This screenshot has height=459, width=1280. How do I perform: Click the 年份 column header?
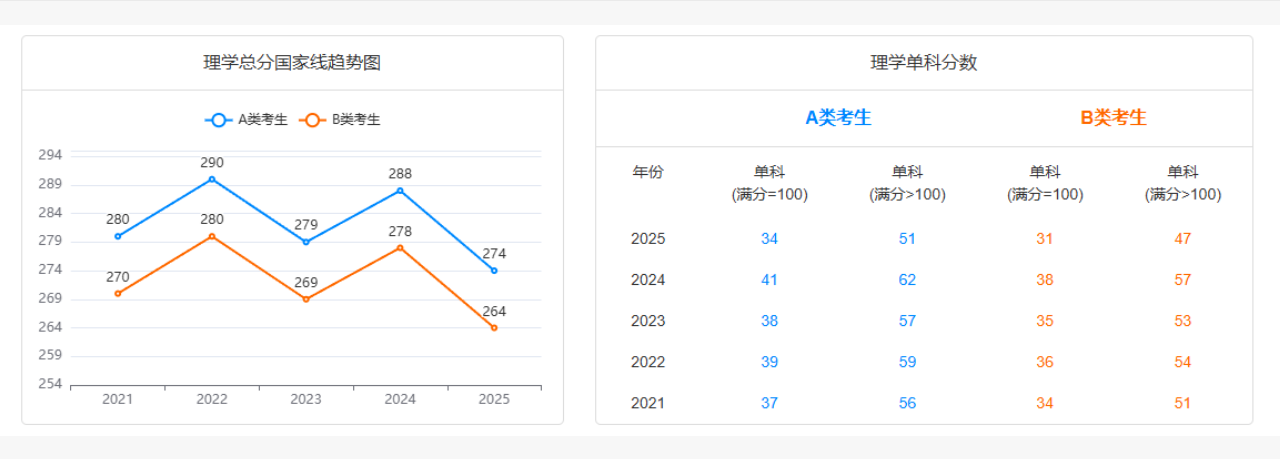(647, 172)
